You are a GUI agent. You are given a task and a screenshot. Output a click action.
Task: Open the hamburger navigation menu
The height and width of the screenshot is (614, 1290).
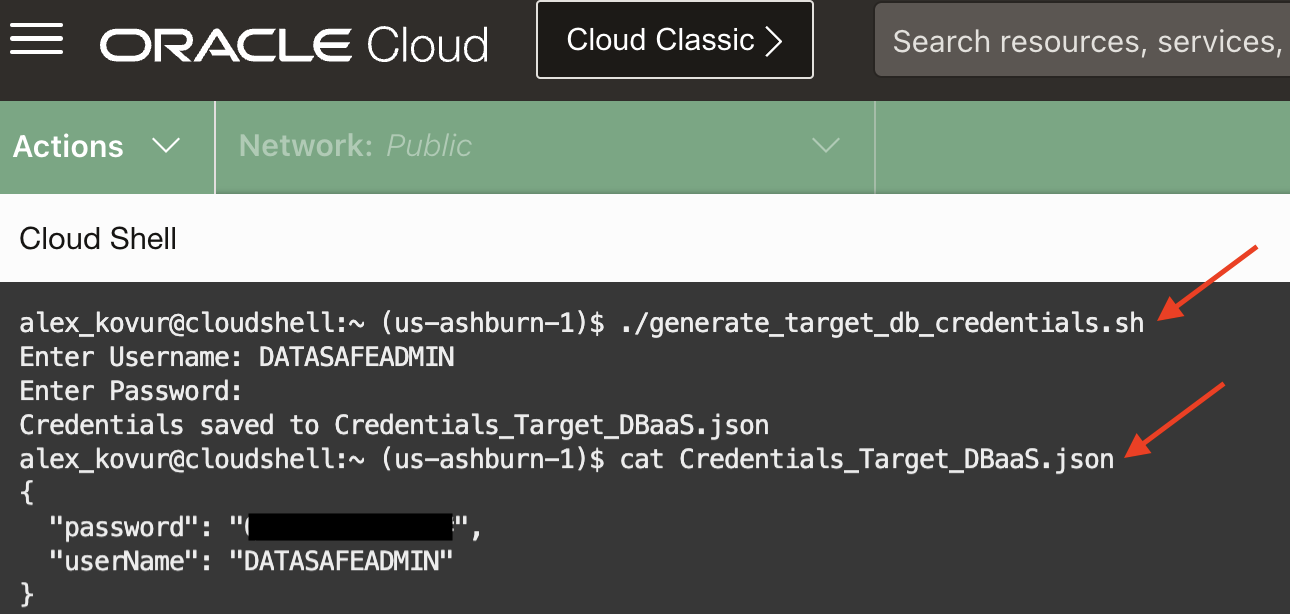point(36,40)
